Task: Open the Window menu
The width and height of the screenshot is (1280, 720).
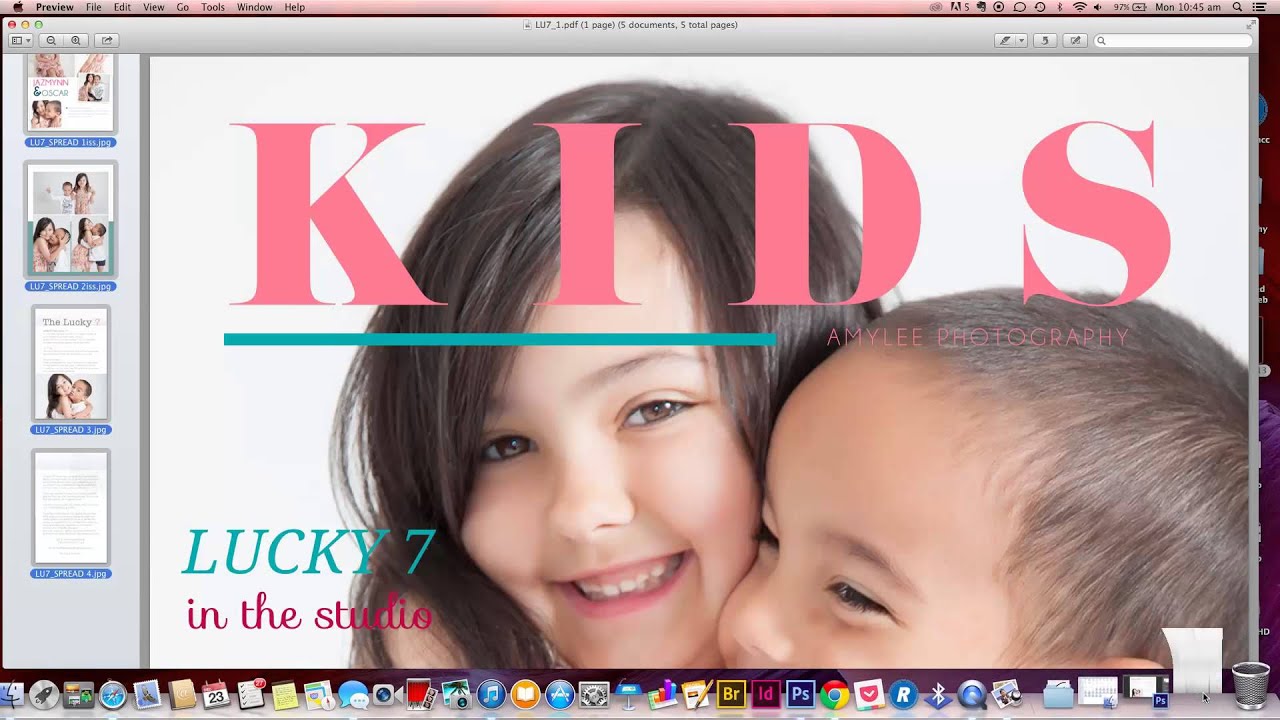Action: click(254, 7)
